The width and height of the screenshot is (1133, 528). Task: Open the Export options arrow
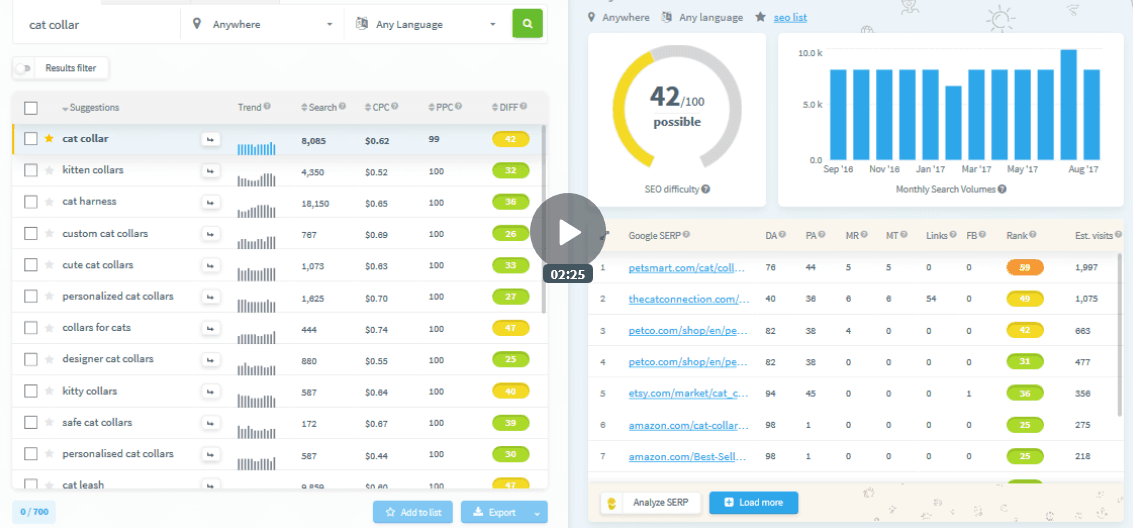(537, 513)
